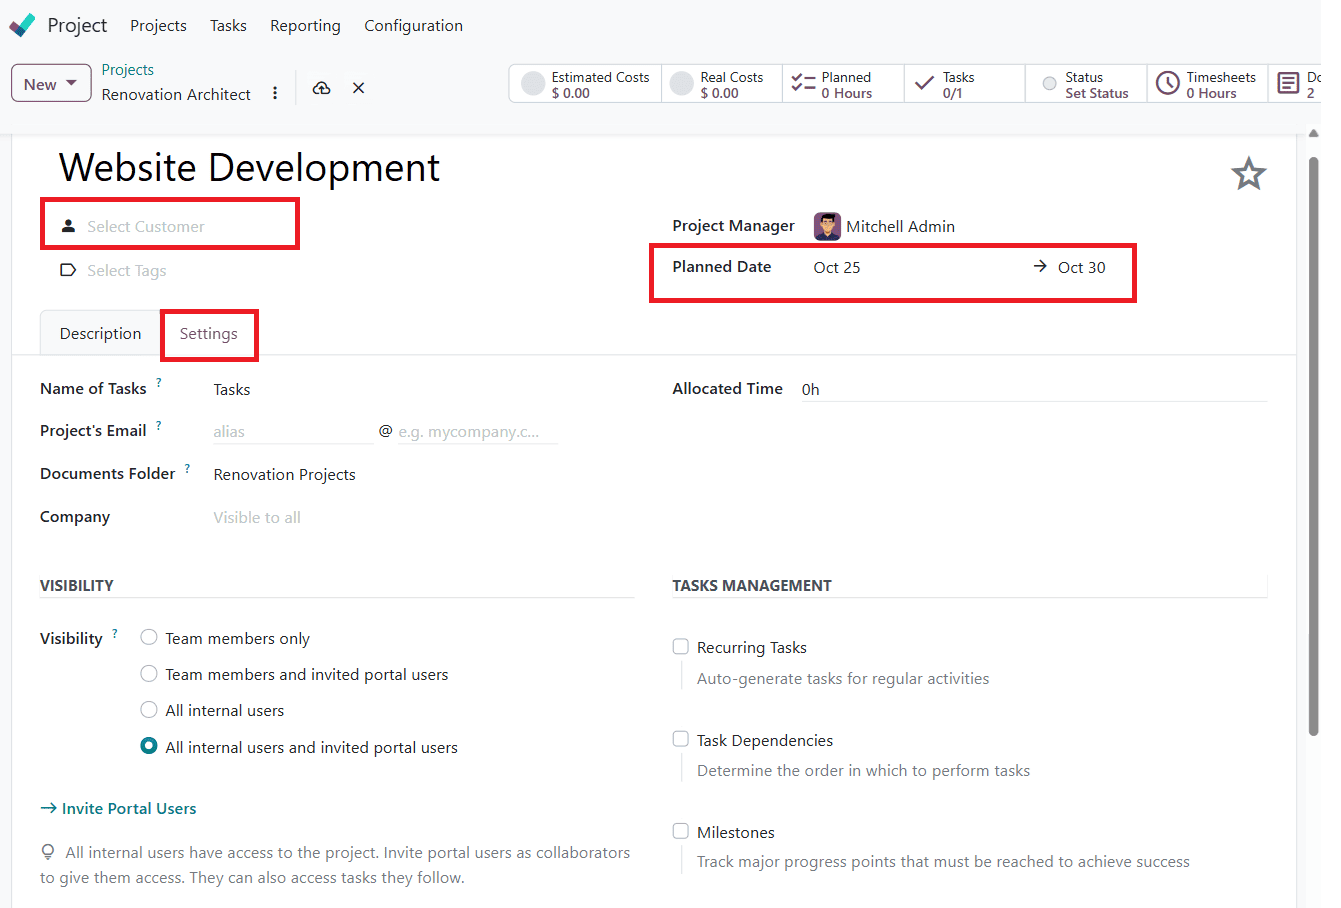Click the project email alias field
1341x908 pixels.
(292, 432)
